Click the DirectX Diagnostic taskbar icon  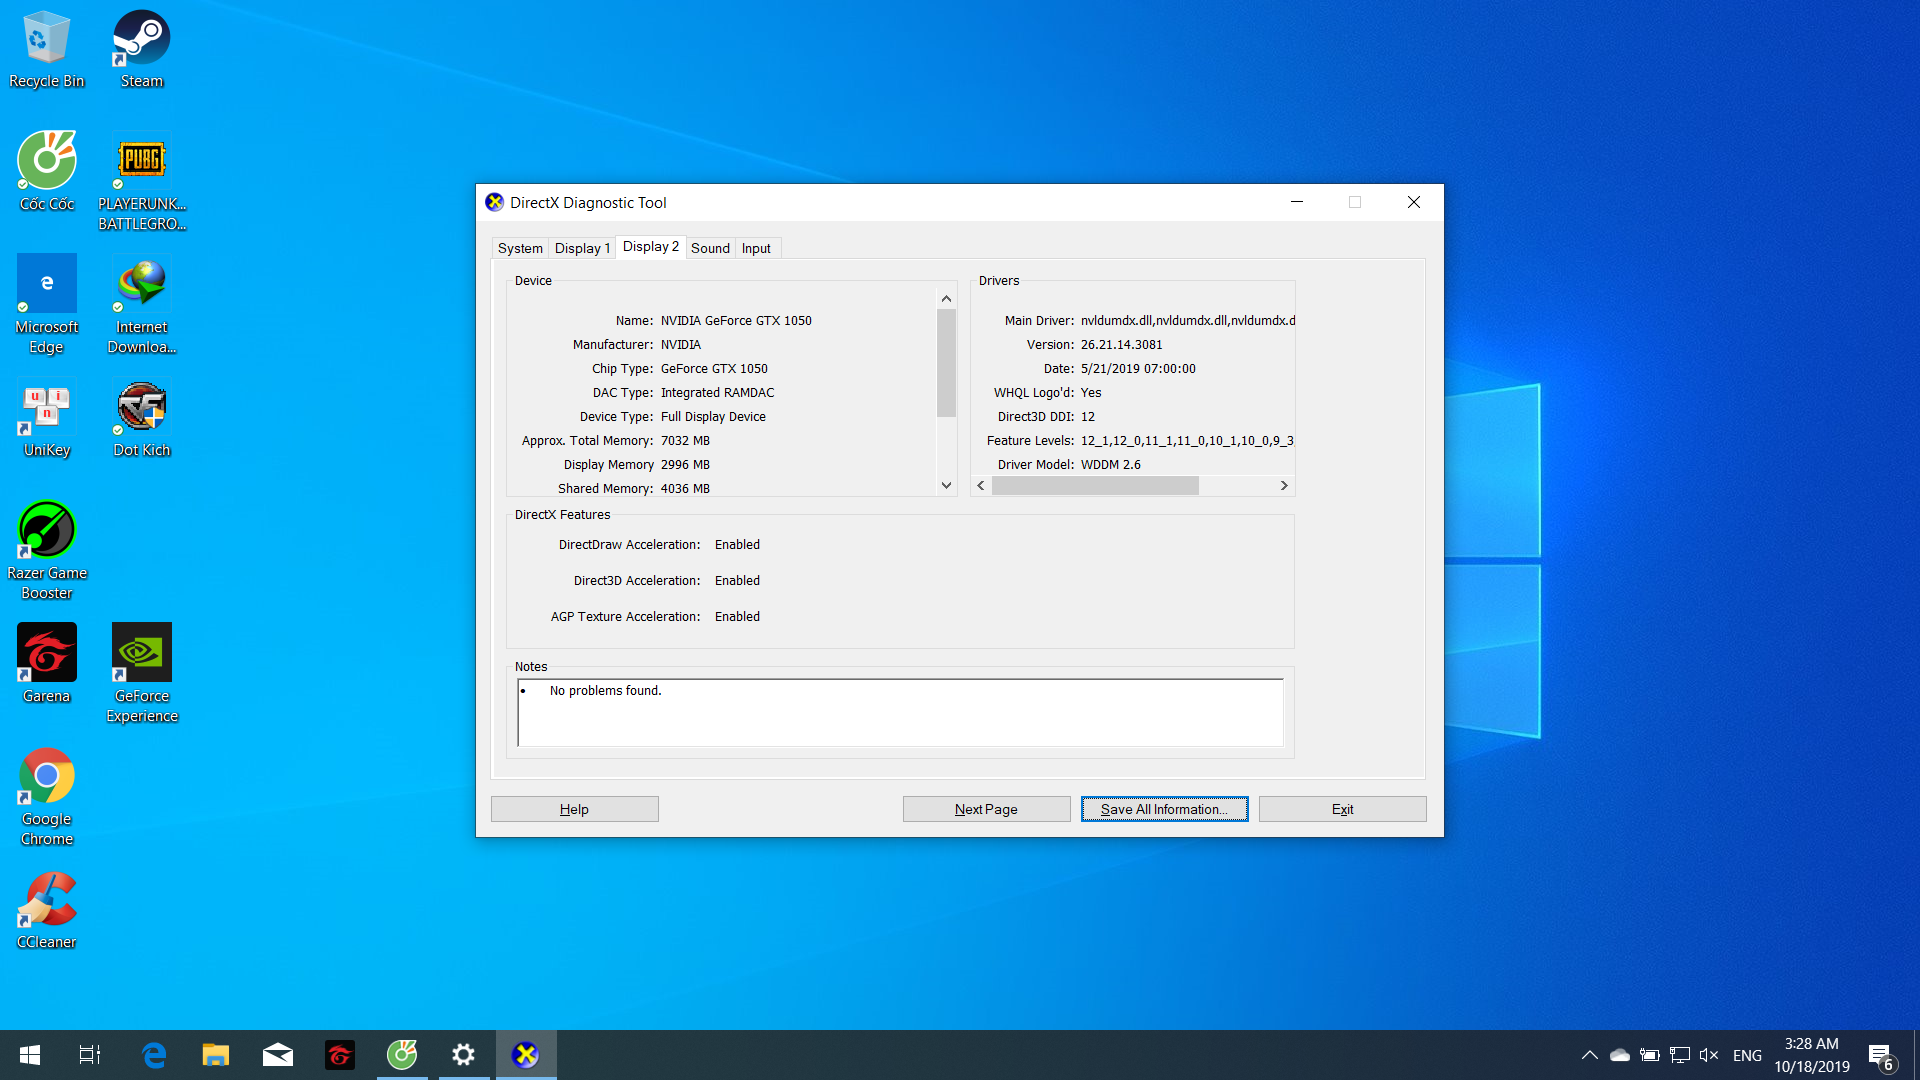tap(526, 1055)
